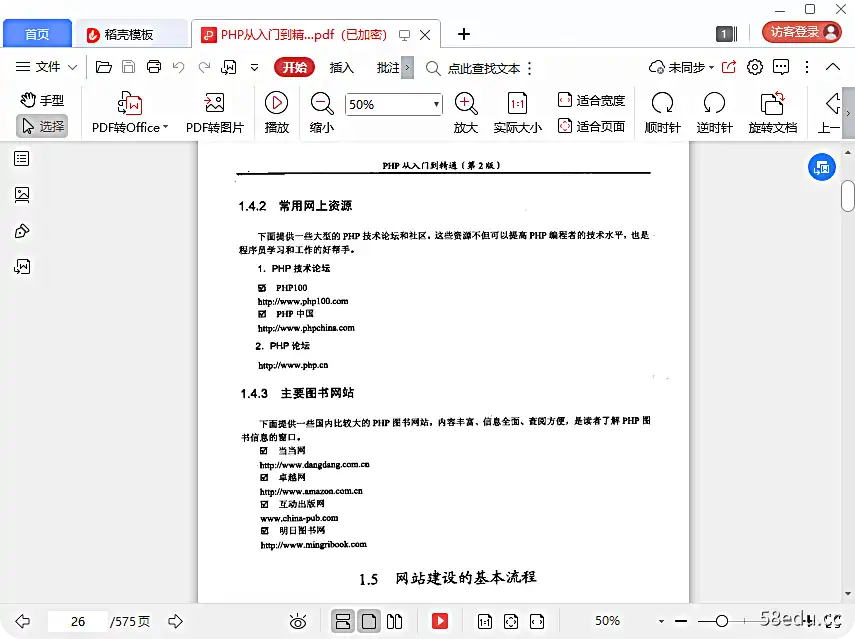The height and width of the screenshot is (639, 855).
Task: Enable continuous scrolling page layout
Action: tap(342, 621)
